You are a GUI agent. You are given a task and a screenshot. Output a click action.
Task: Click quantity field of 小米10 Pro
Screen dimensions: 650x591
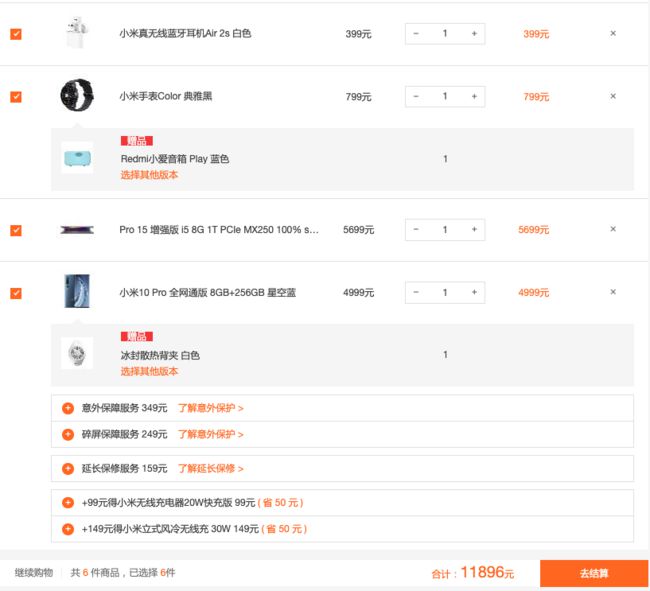pyautogui.click(x=445, y=292)
